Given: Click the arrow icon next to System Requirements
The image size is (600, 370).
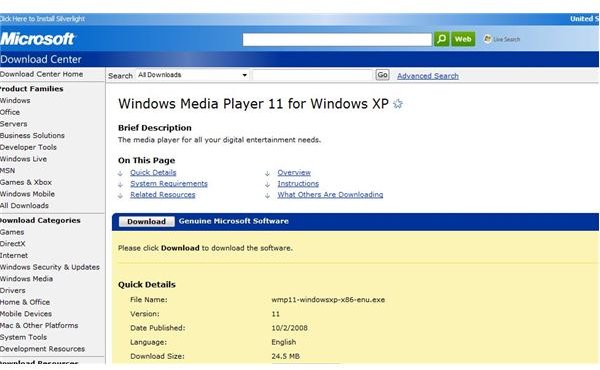Looking at the screenshot, I should (x=120, y=184).
